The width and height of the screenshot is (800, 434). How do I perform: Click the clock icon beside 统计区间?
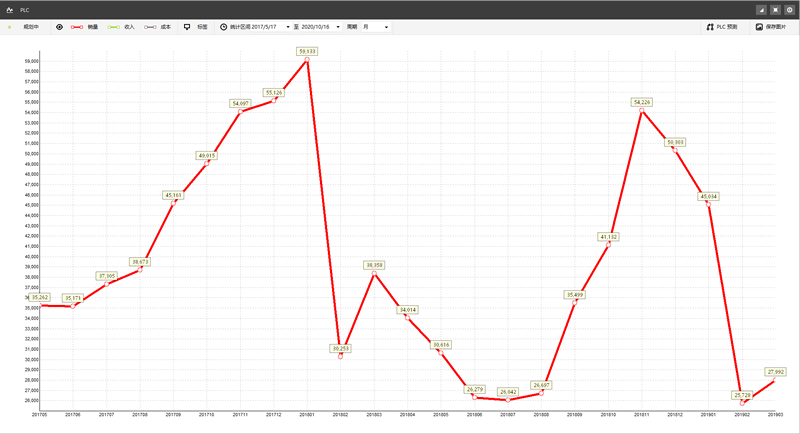223,27
